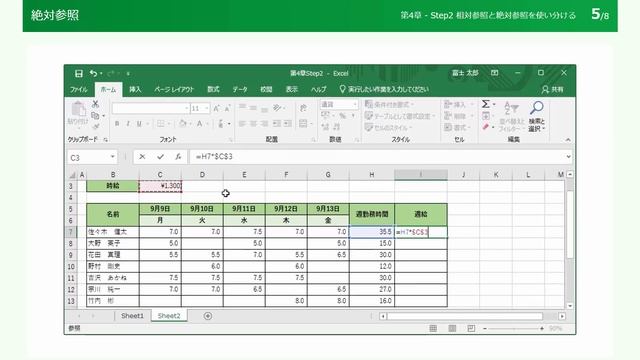Switch to the Page Layout ribbon tab
The width and height of the screenshot is (640, 360).
[x=174, y=89]
